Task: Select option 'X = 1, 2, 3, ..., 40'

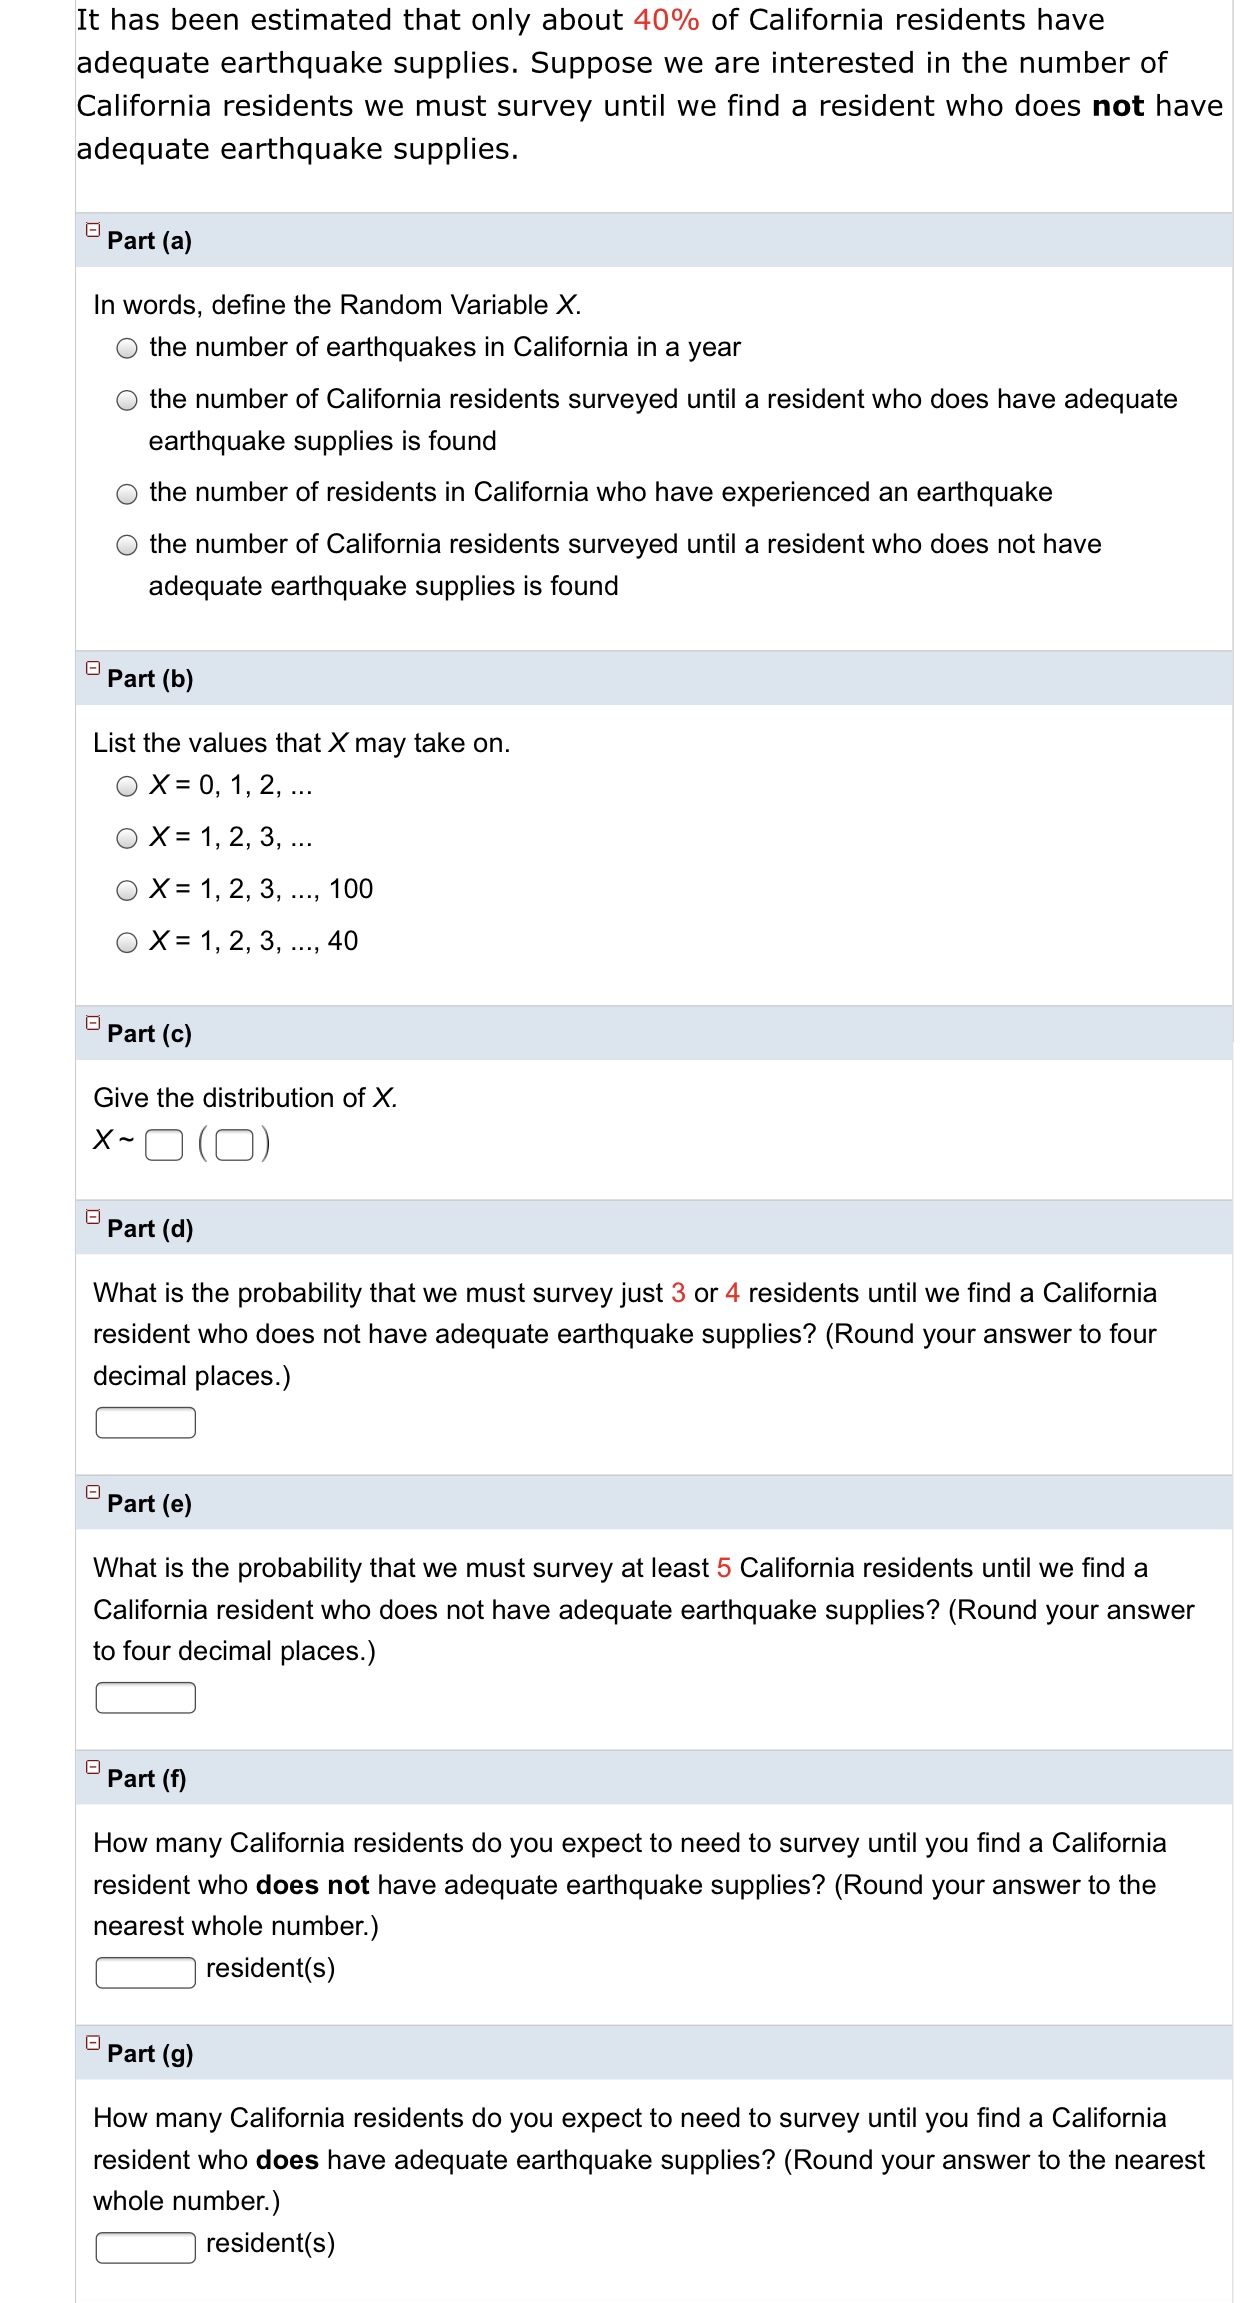Action: point(126,940)
